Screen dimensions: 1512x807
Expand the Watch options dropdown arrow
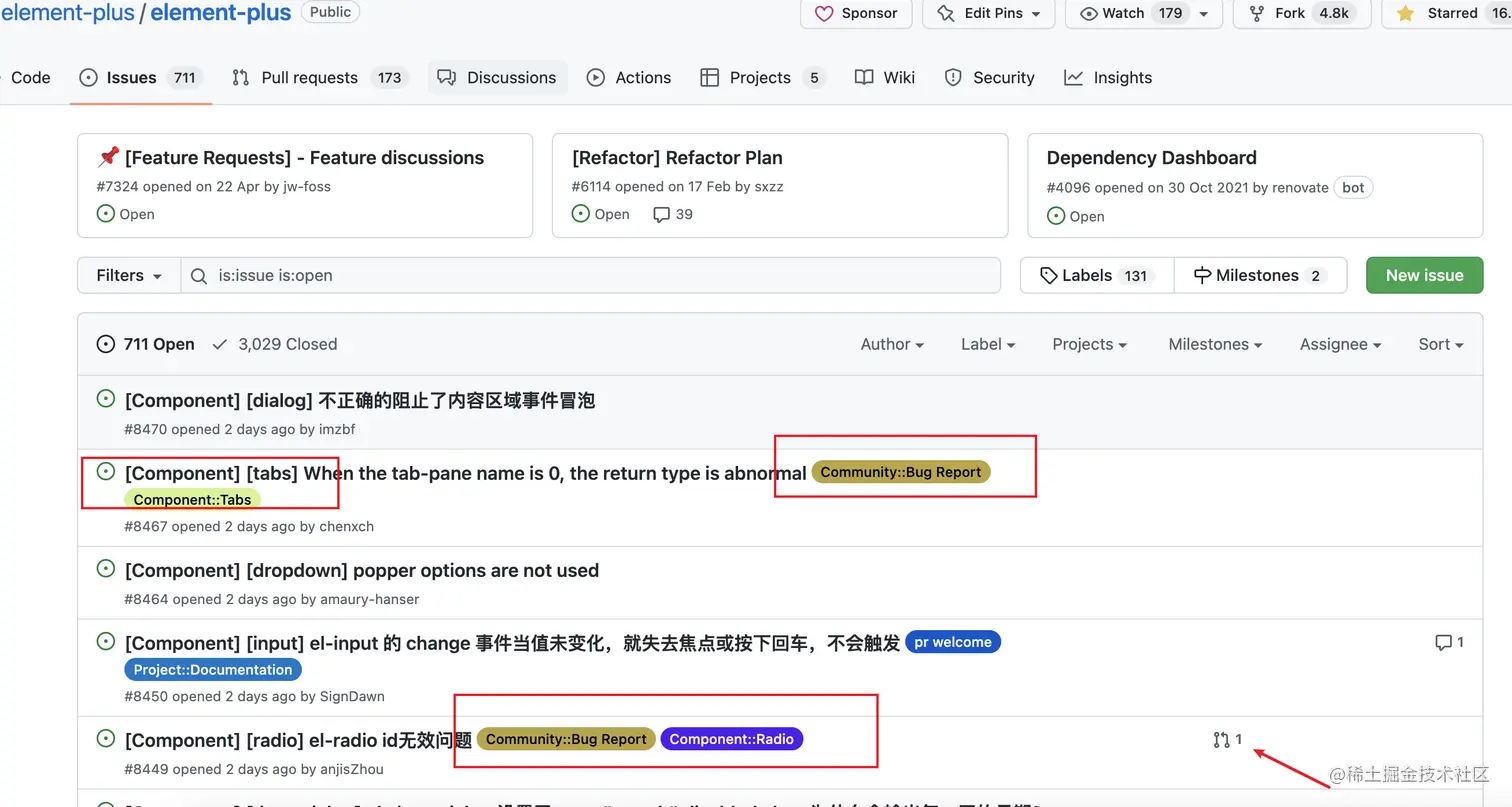1204,13
